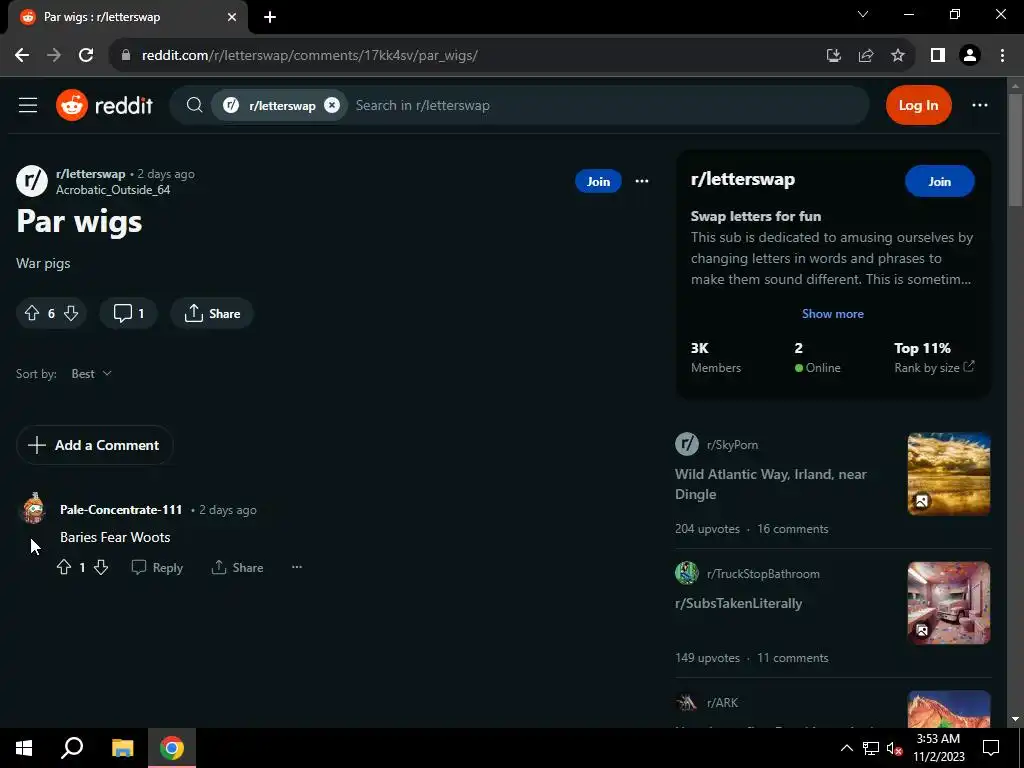
Task: Join r/letterswap from the sidebar card
Action: click(939, 182)
